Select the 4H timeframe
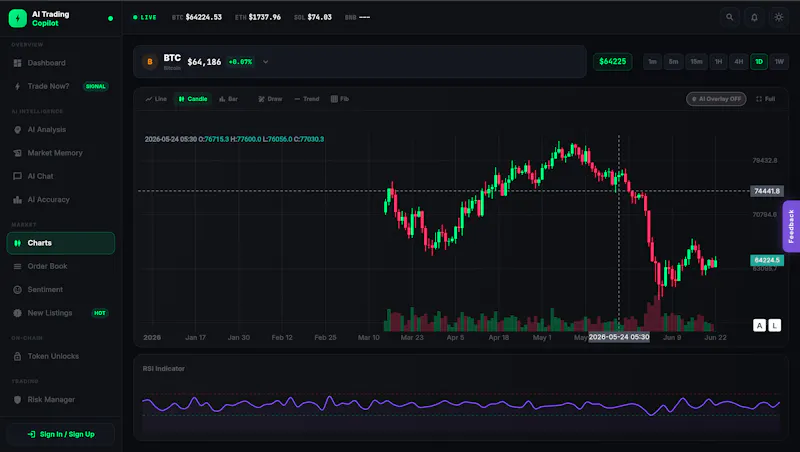 738,62
